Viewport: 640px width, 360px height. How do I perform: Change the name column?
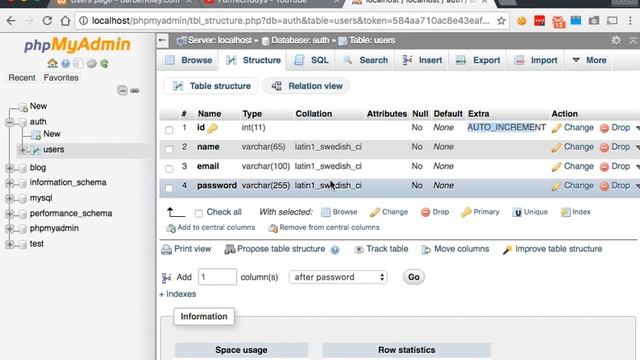tap(572, 147)
